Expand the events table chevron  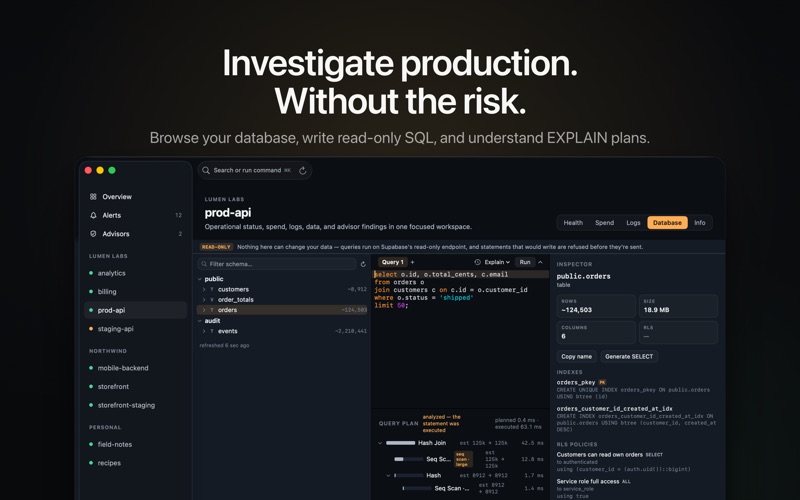(x=204, y=331)
